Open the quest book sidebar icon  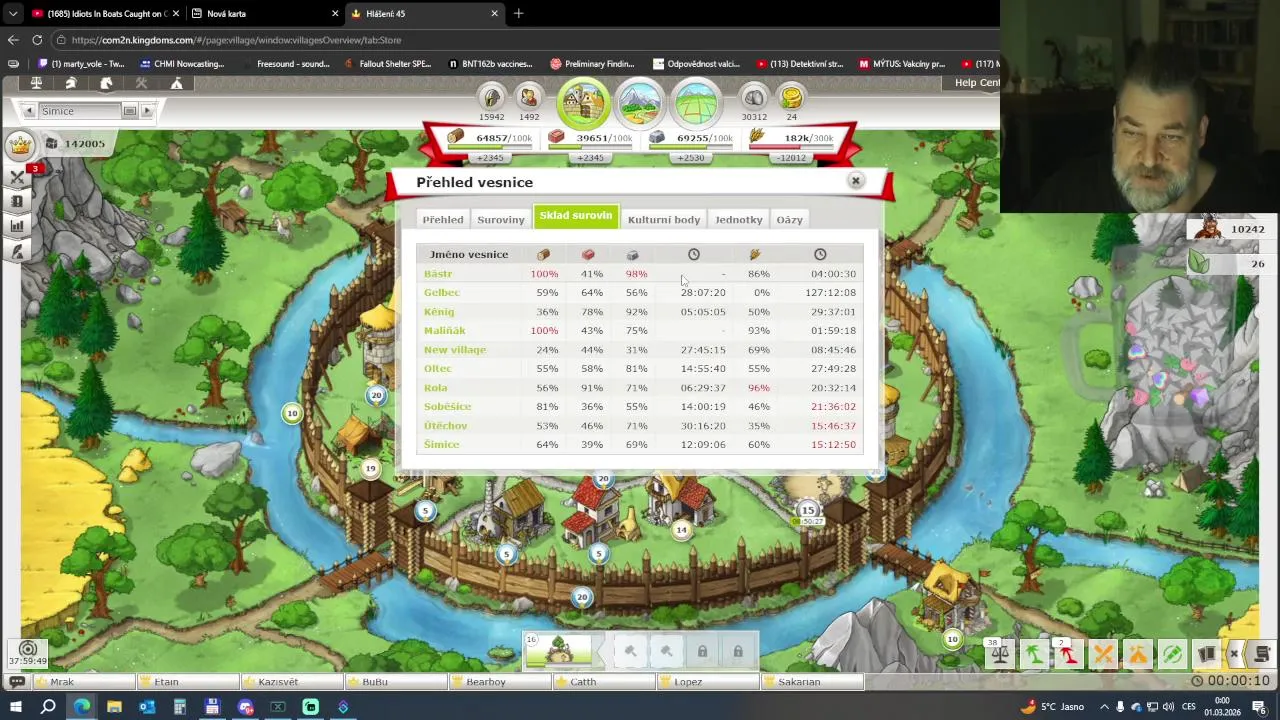pos(17,201)
